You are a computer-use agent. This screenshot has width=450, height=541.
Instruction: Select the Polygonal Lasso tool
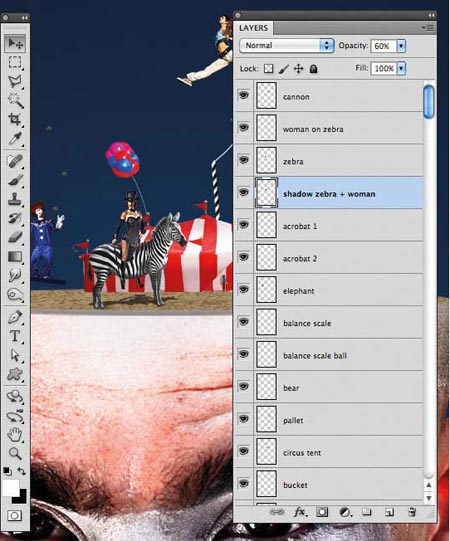[15, 81]
